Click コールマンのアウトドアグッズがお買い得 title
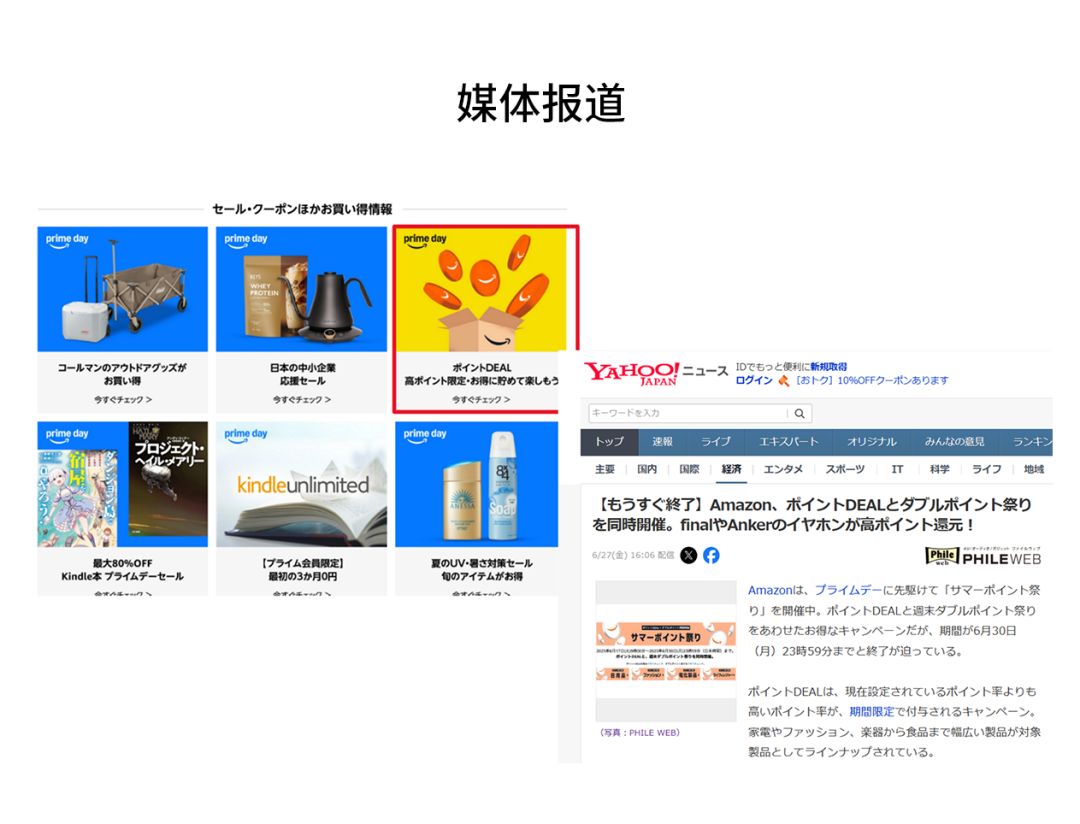 tap(123, 374)
